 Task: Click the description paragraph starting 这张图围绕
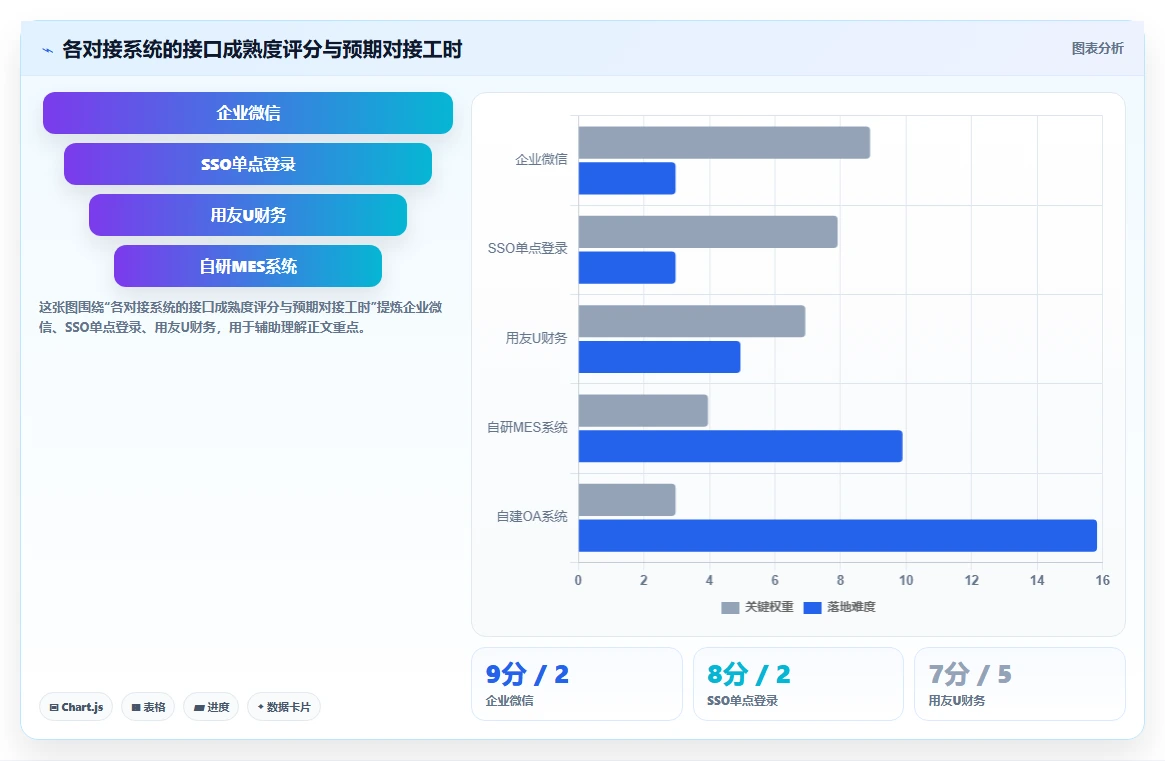241,317
